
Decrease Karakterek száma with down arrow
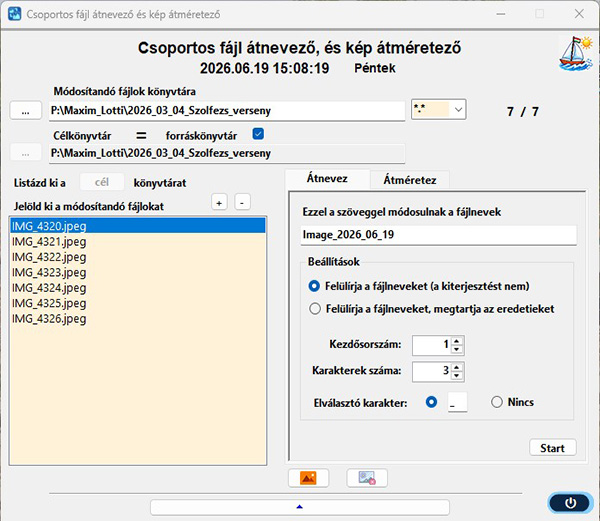(457, 376)
